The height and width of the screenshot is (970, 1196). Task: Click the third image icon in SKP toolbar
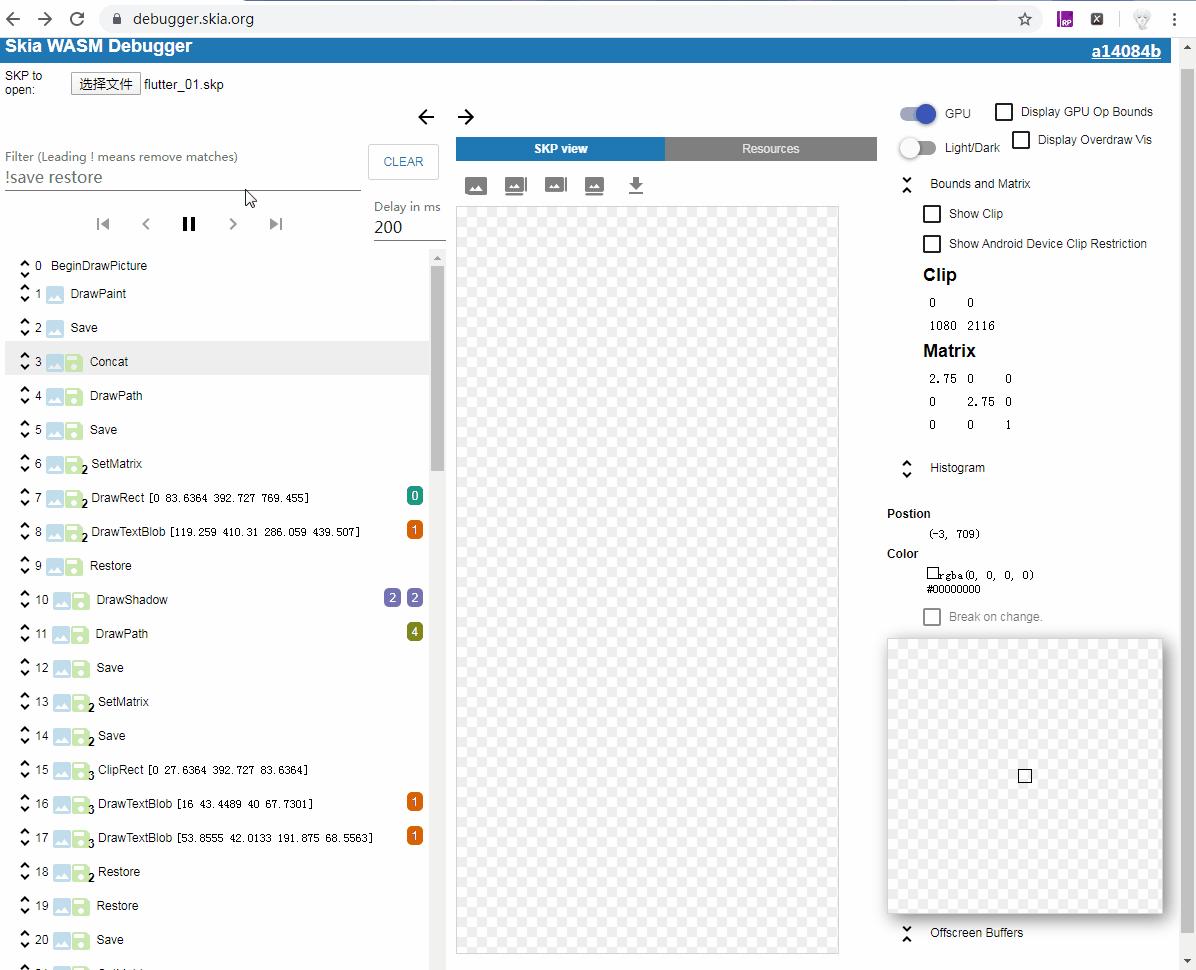coord(555,185)
